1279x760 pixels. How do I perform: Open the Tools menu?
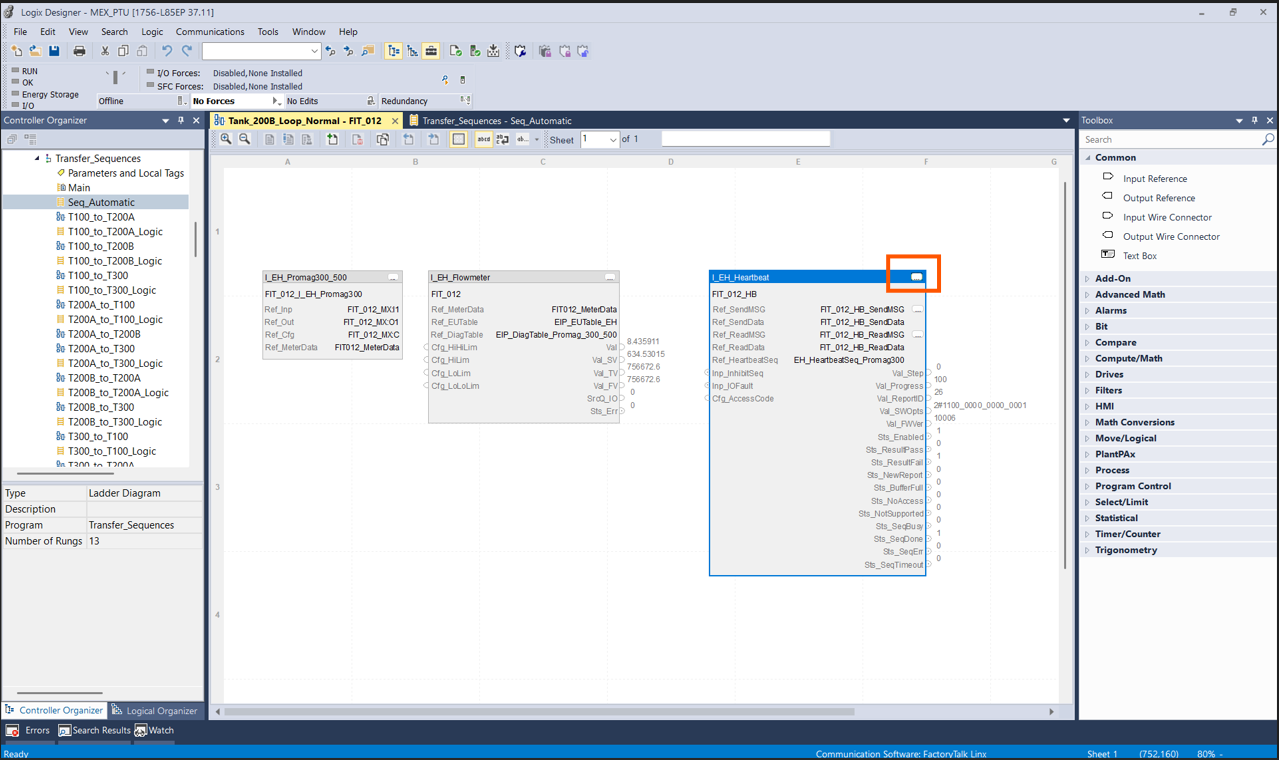[268, 32]
